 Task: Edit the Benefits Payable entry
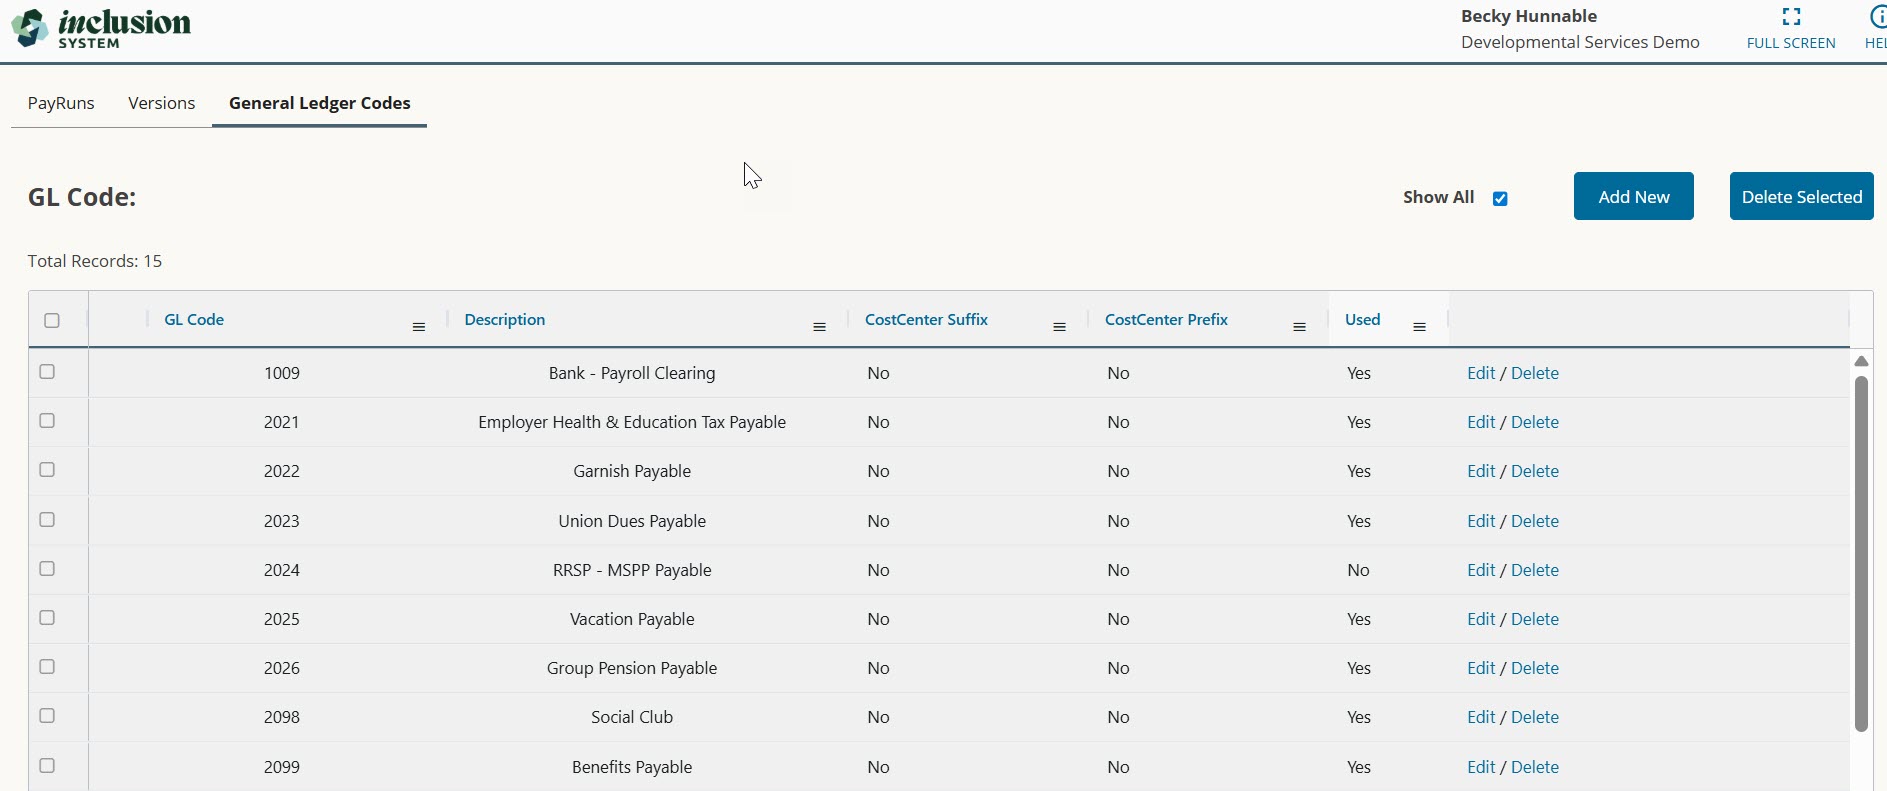(x=1481, y=767)
